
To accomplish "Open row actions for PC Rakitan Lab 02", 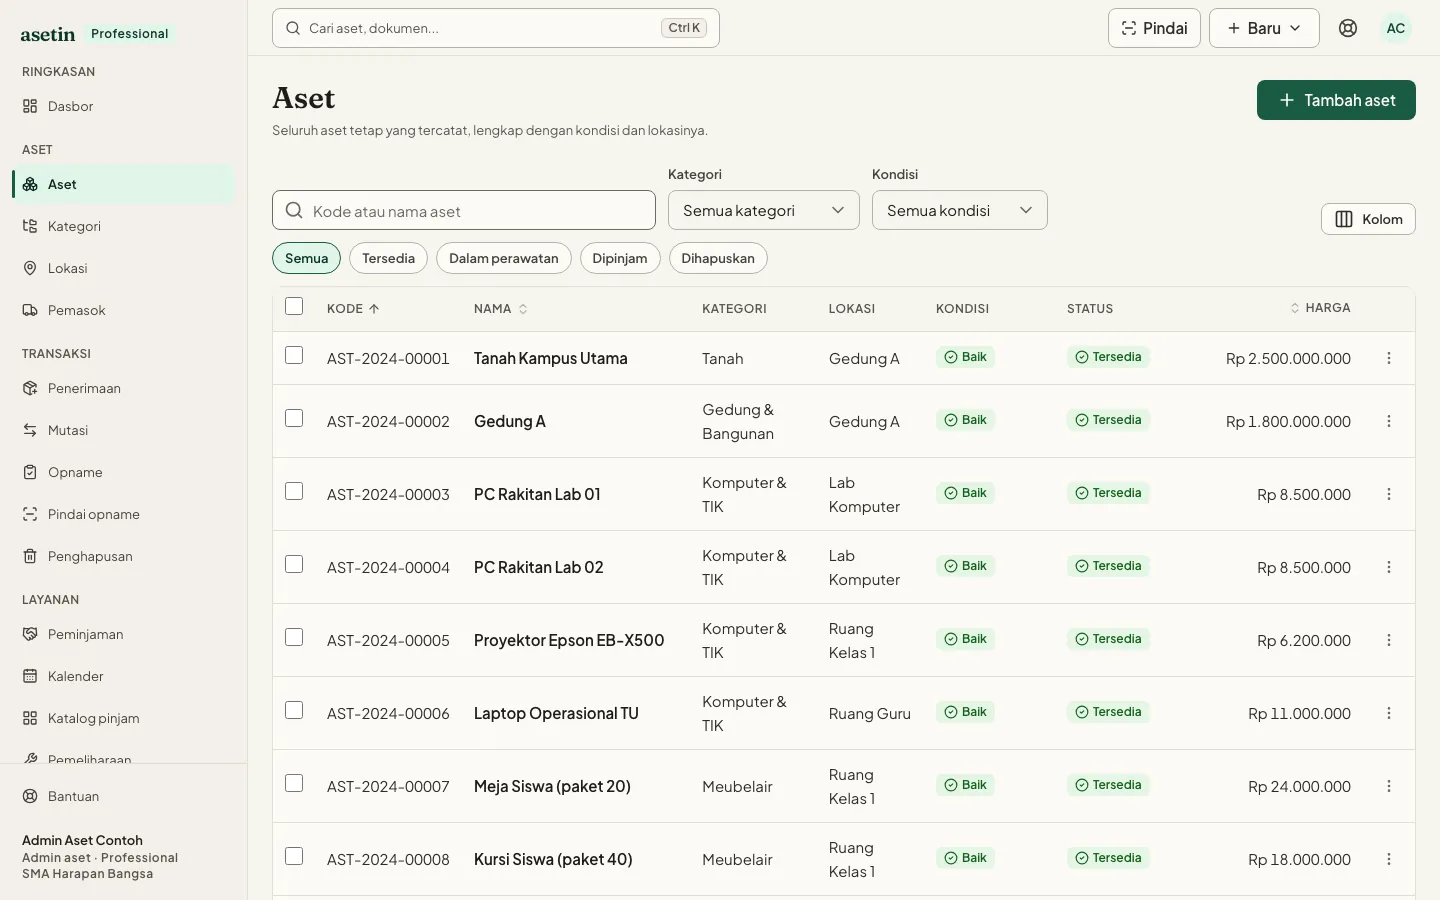I will point(1389,567).
